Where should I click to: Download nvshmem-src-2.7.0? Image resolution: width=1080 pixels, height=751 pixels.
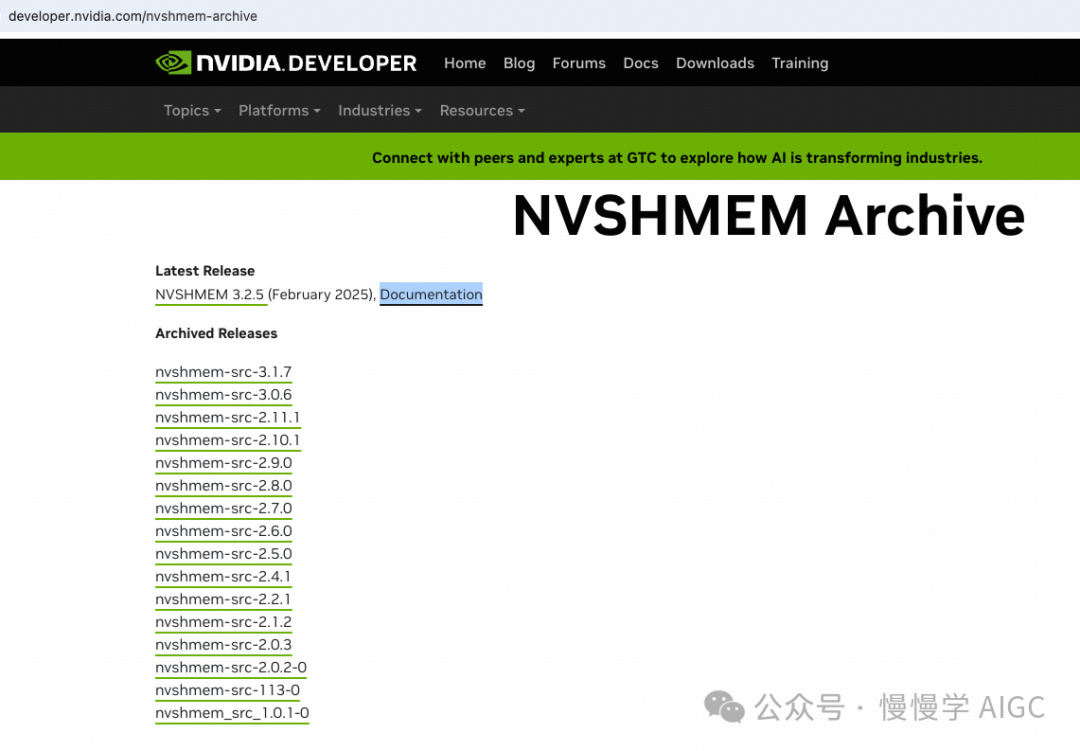pyautogui.click(x=223, y=508)
